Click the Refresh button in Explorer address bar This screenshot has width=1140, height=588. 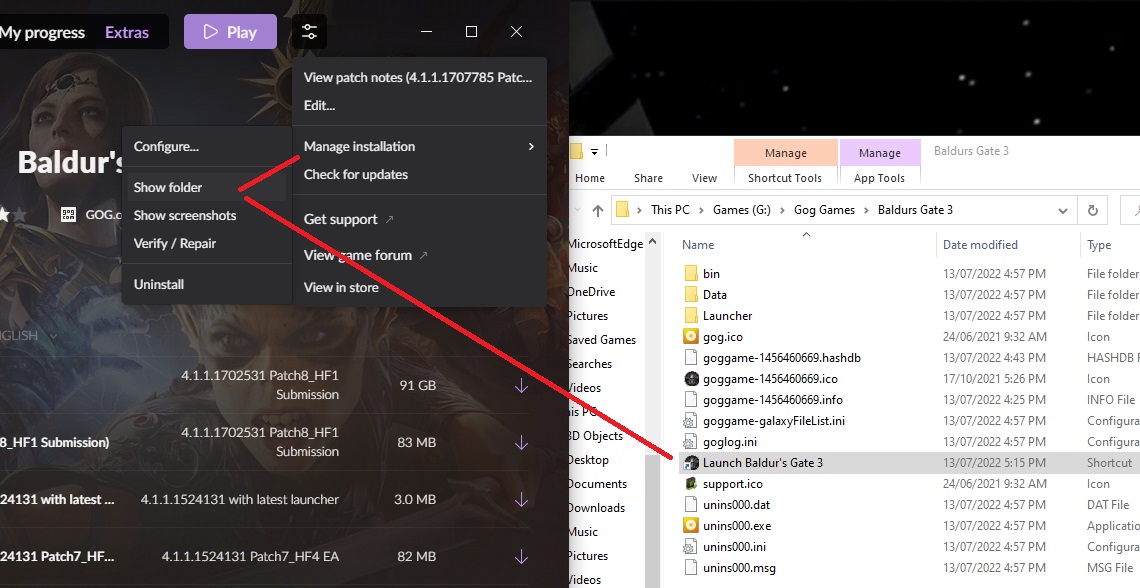1092,210
